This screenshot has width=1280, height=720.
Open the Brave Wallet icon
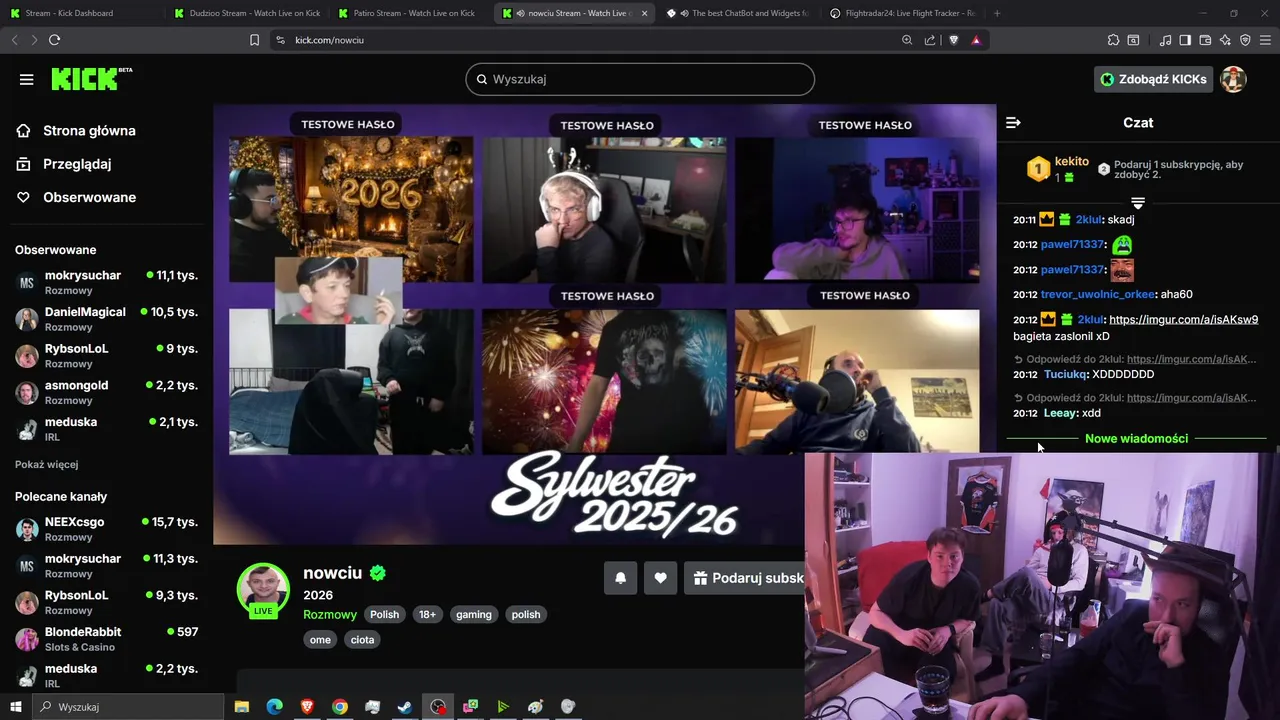pyautogui.click(x=1205, y=40)
